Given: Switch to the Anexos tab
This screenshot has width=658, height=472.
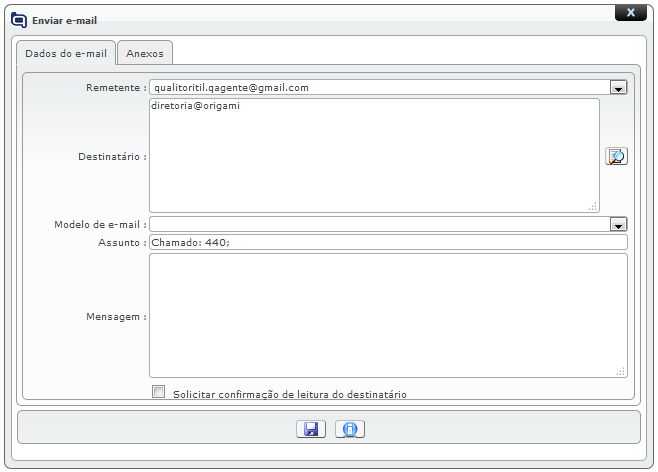Looking at the screenshot, I should point(145,53).
